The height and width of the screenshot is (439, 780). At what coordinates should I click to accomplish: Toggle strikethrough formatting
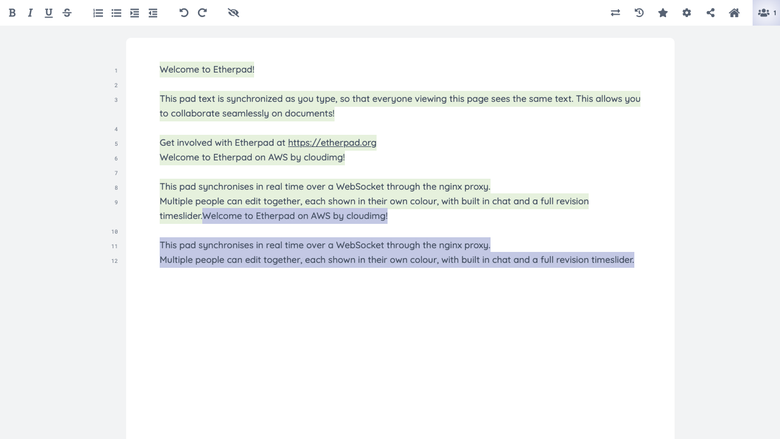pyautogui.click(x=67, y=13)
